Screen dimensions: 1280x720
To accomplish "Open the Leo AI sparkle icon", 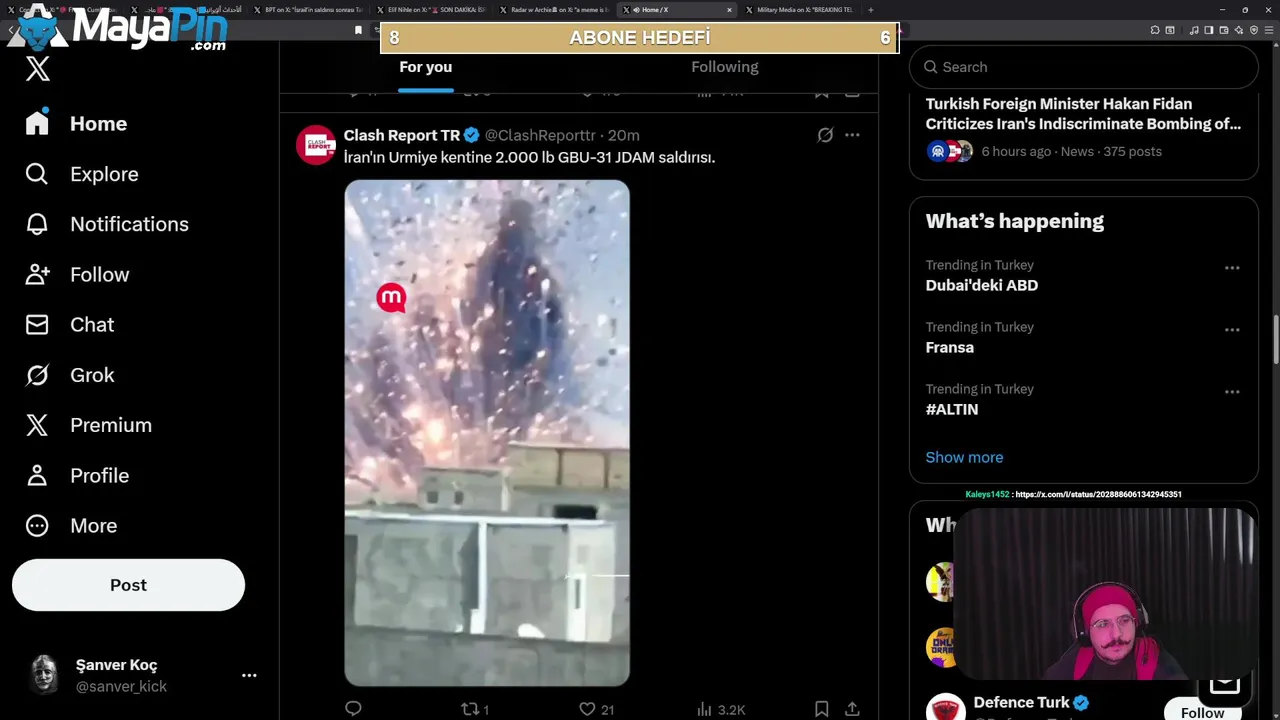I will coord(1239,30).
